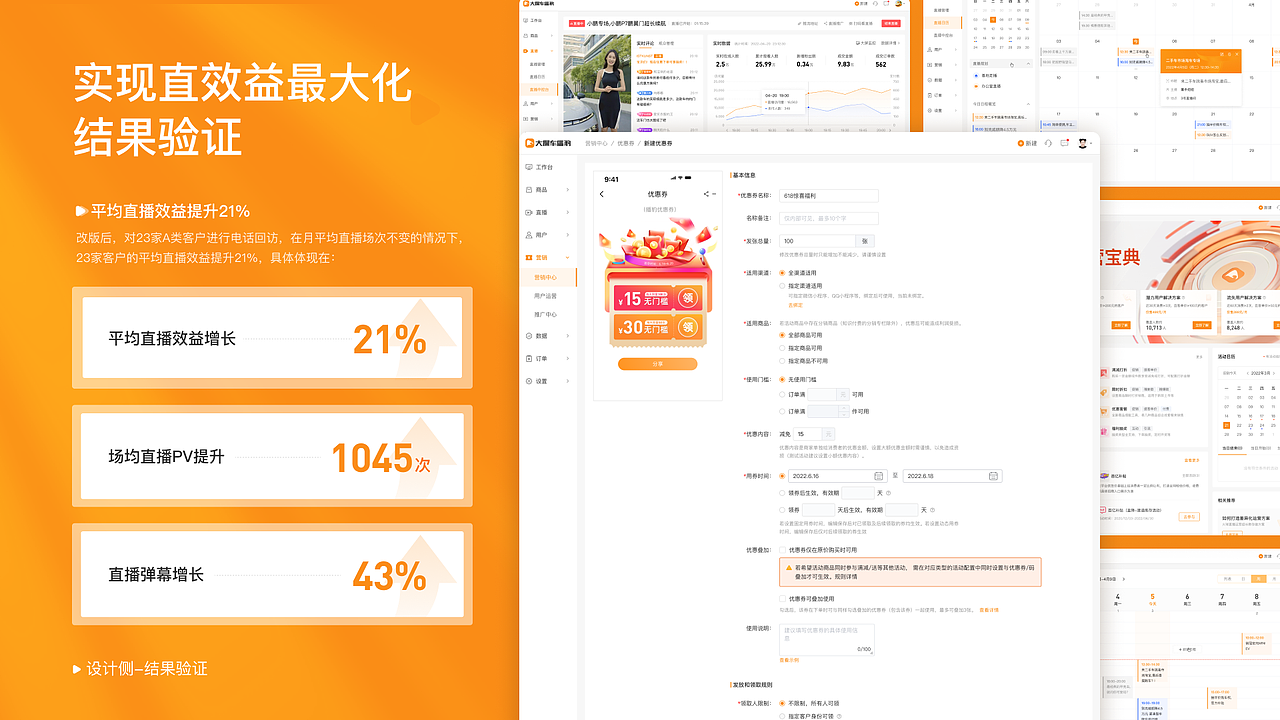Select 指定客户身份可领 radio option
The height and width of the screenshot is (720, 1280).
tap(782, 716)
